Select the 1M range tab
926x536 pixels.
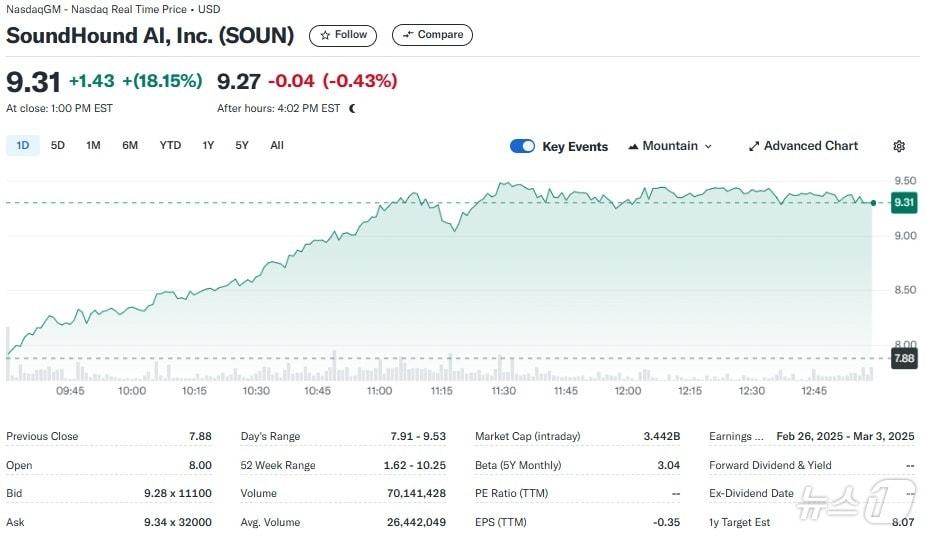click(x=93, y=145)
